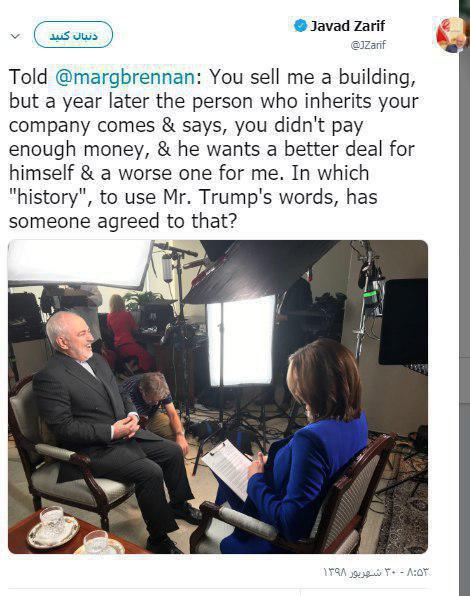
Task: Click the Persian follow button
Action: tap(73, 35)
